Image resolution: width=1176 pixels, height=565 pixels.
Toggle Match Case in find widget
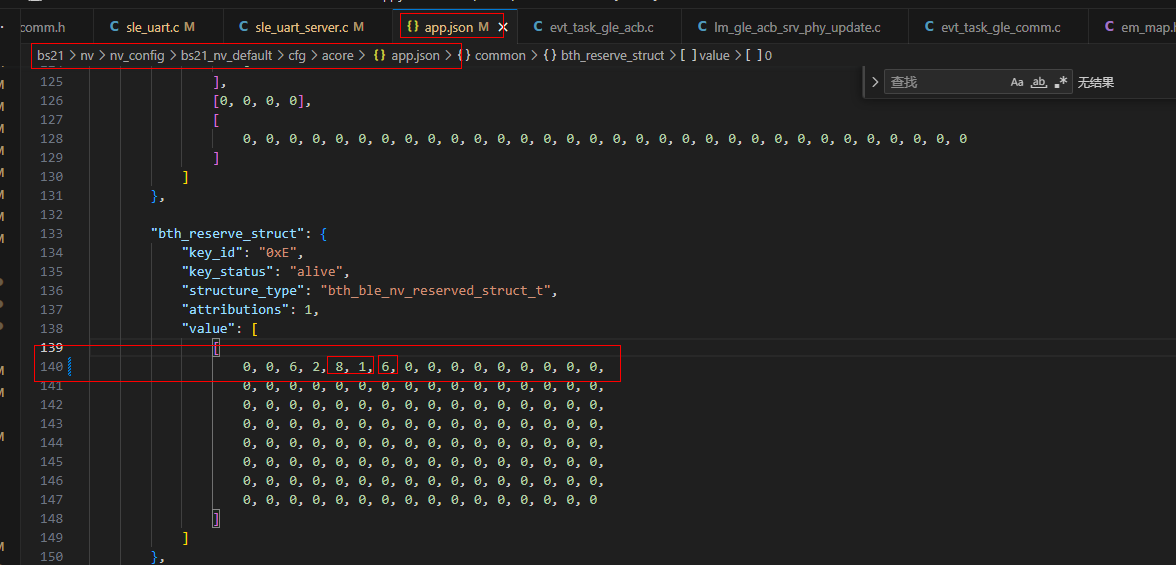coord(1017,82)
